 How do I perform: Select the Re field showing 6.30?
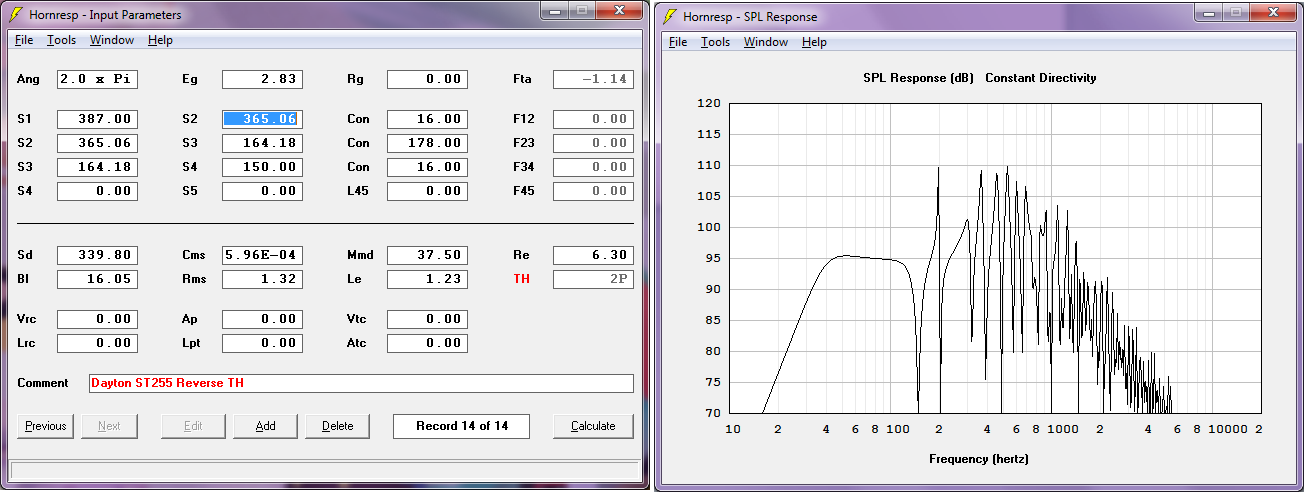coord(593,255)
